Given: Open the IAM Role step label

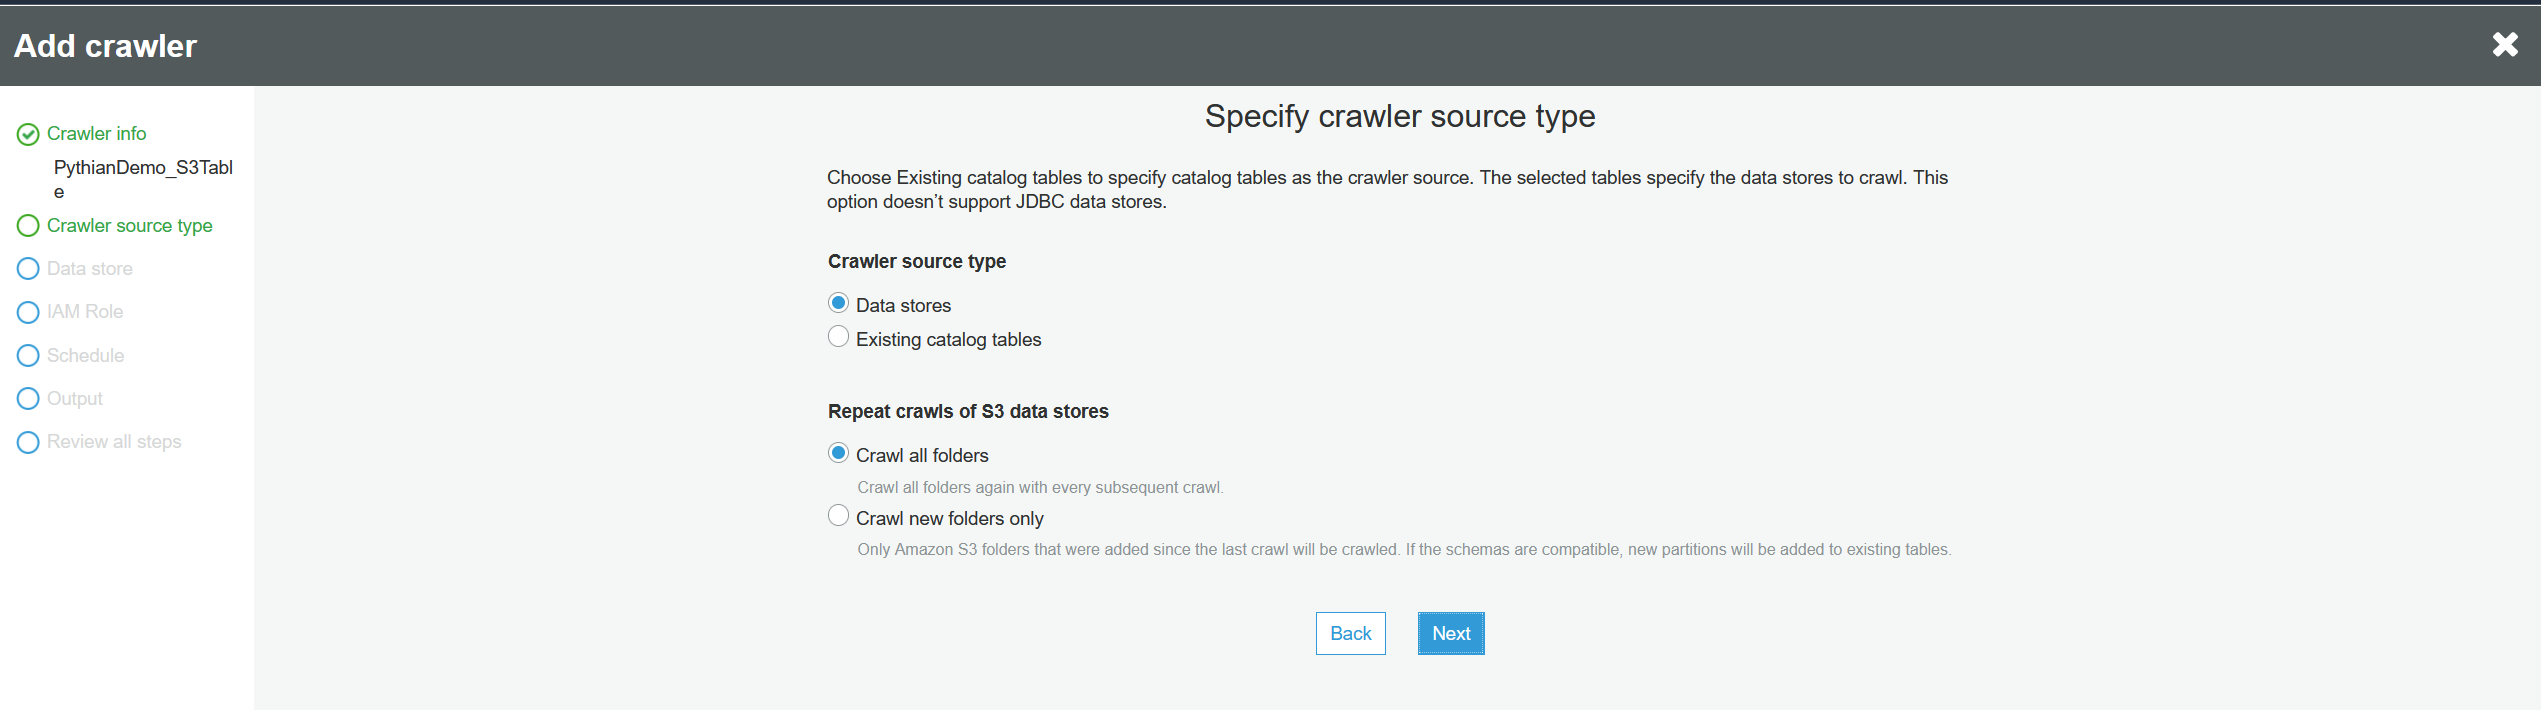Looking at the screenshot, I should coord(85,312).
